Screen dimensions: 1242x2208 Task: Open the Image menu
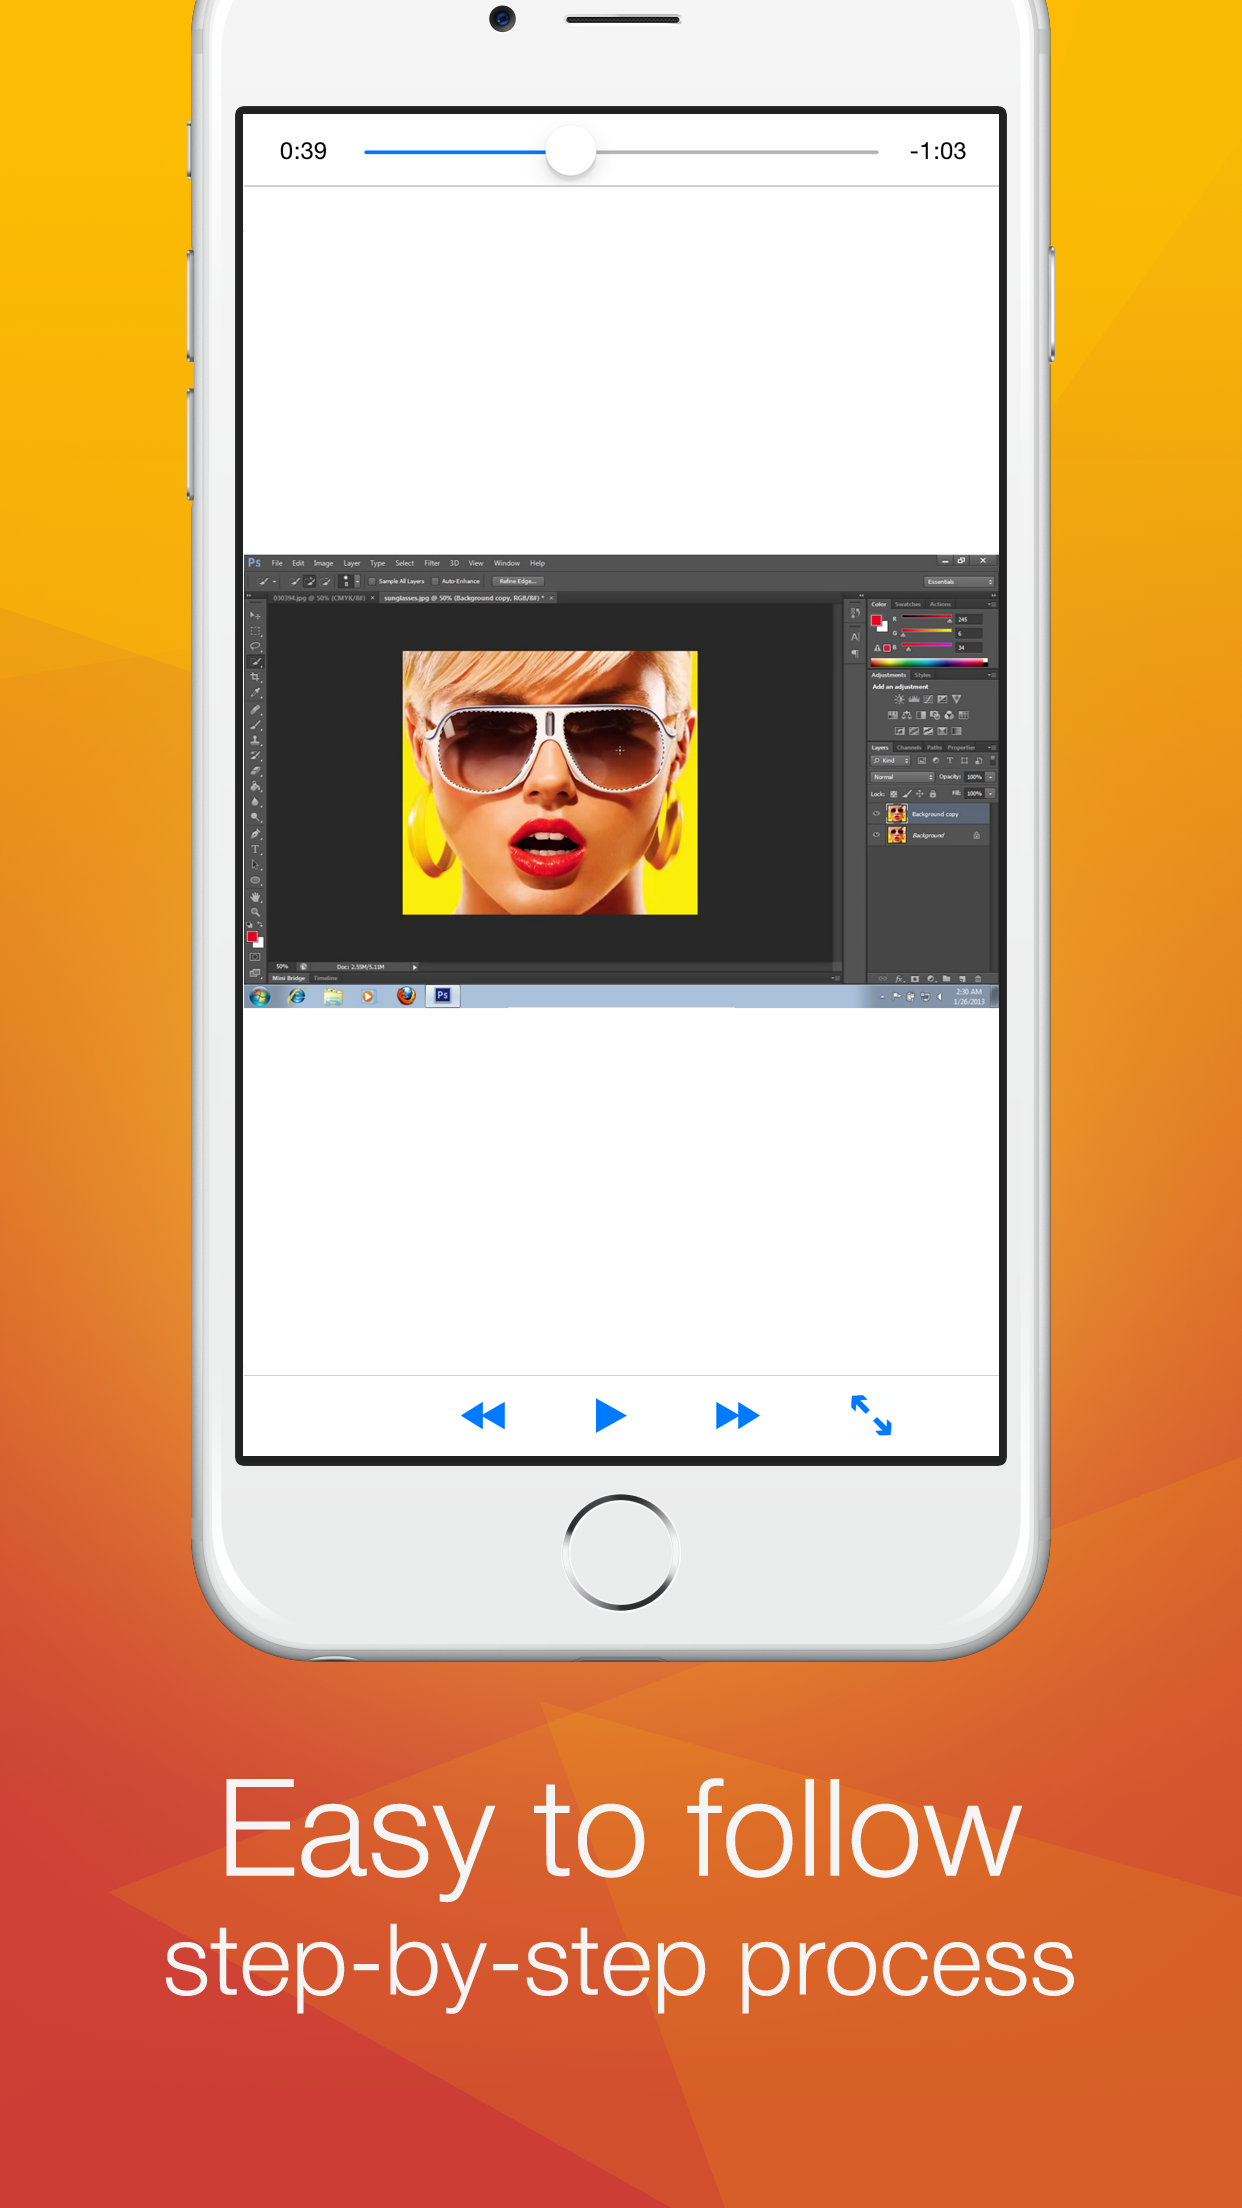323,563
